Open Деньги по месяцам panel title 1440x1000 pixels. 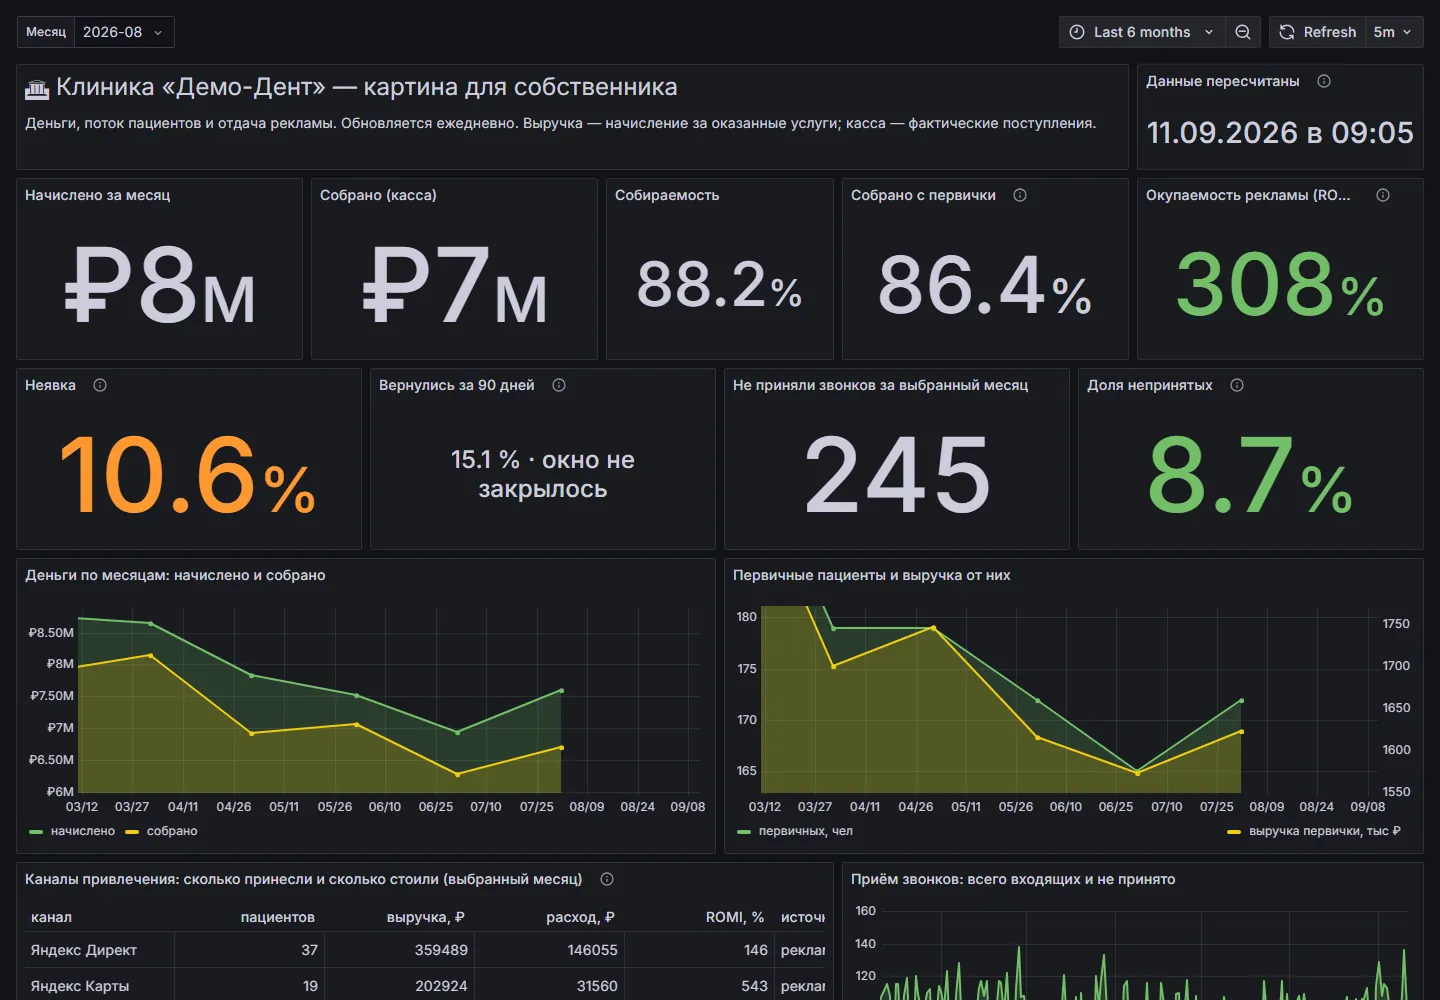tap(175, 575)
